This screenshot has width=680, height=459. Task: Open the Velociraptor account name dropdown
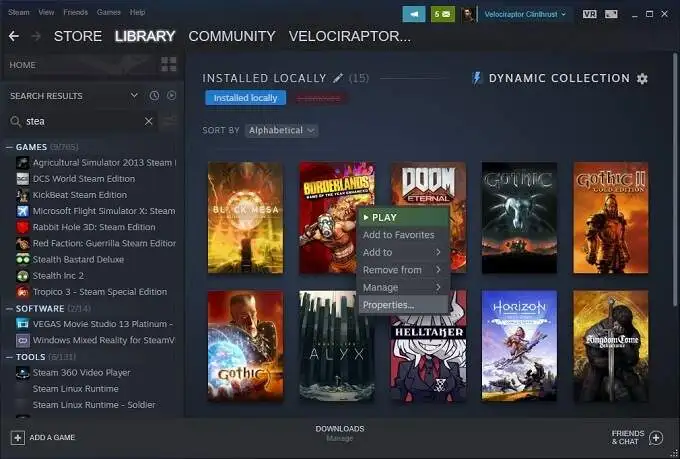coord(525,14)
